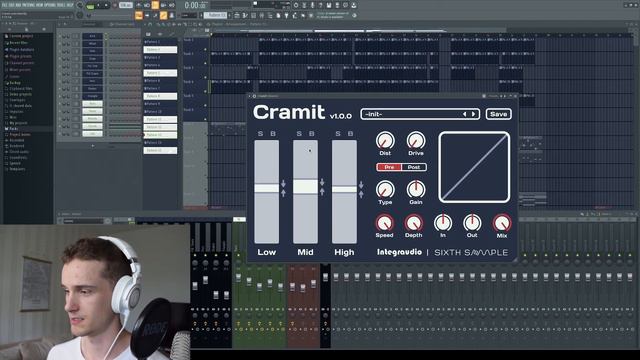The image size is (640, 360).
Task: Click the Integraudio logo
Action: [x=399, y=252]
